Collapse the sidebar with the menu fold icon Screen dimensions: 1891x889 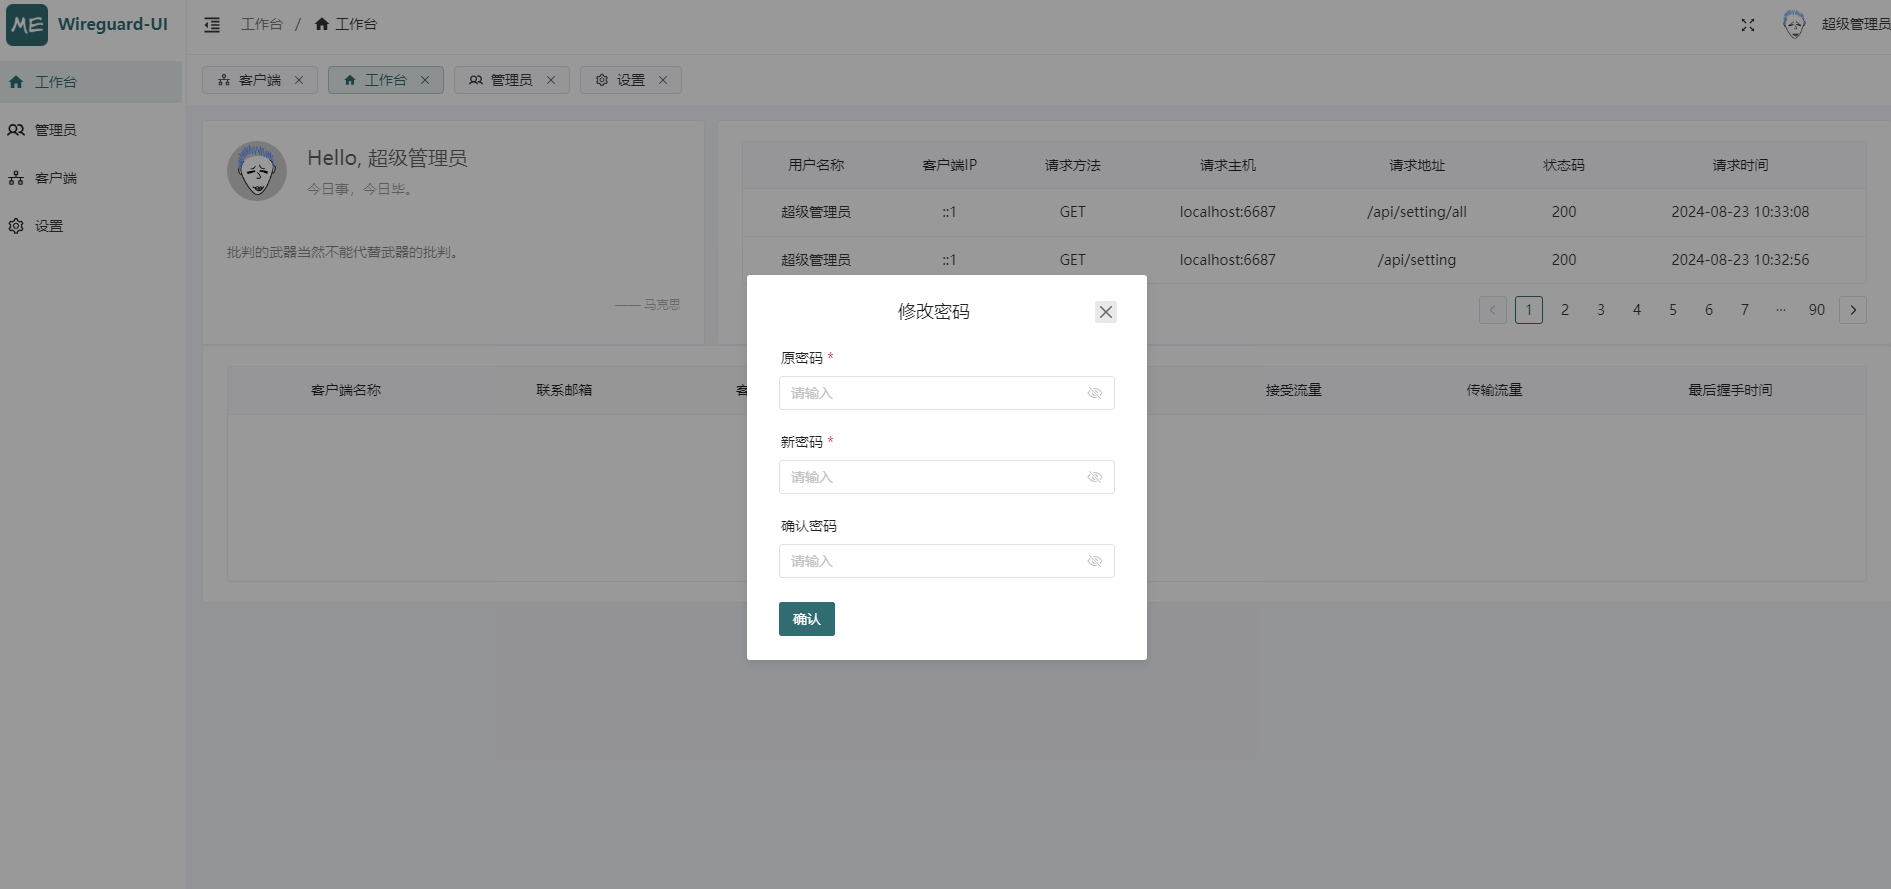tap(212, 25)
